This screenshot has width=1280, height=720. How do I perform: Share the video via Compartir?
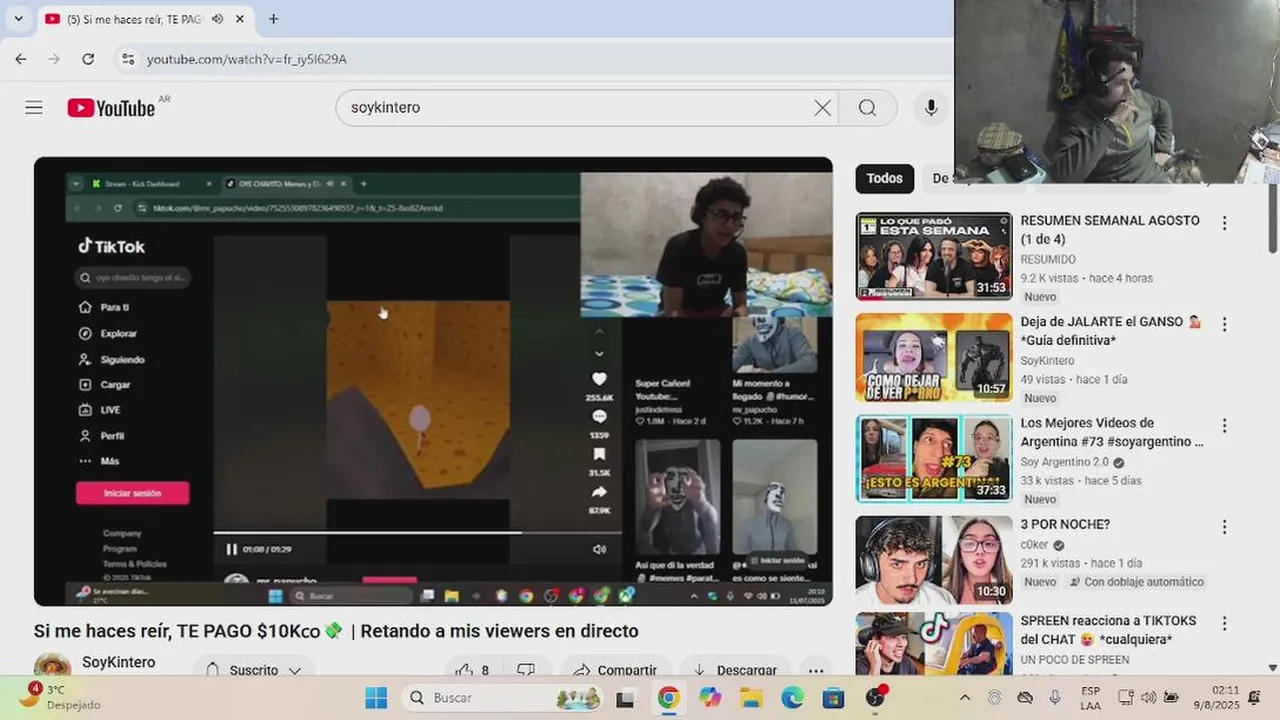point(616,670)
